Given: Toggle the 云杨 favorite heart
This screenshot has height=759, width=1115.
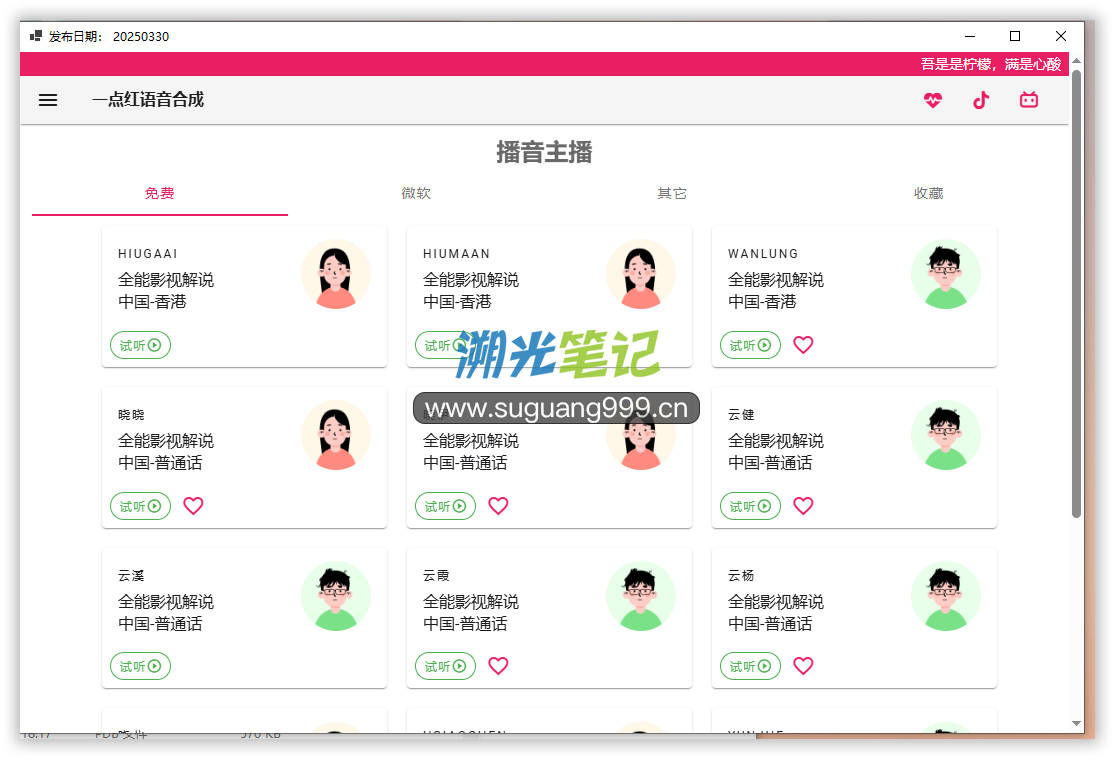Looking at the screenshot, I should pyautogui.click(x=804, y=666).
